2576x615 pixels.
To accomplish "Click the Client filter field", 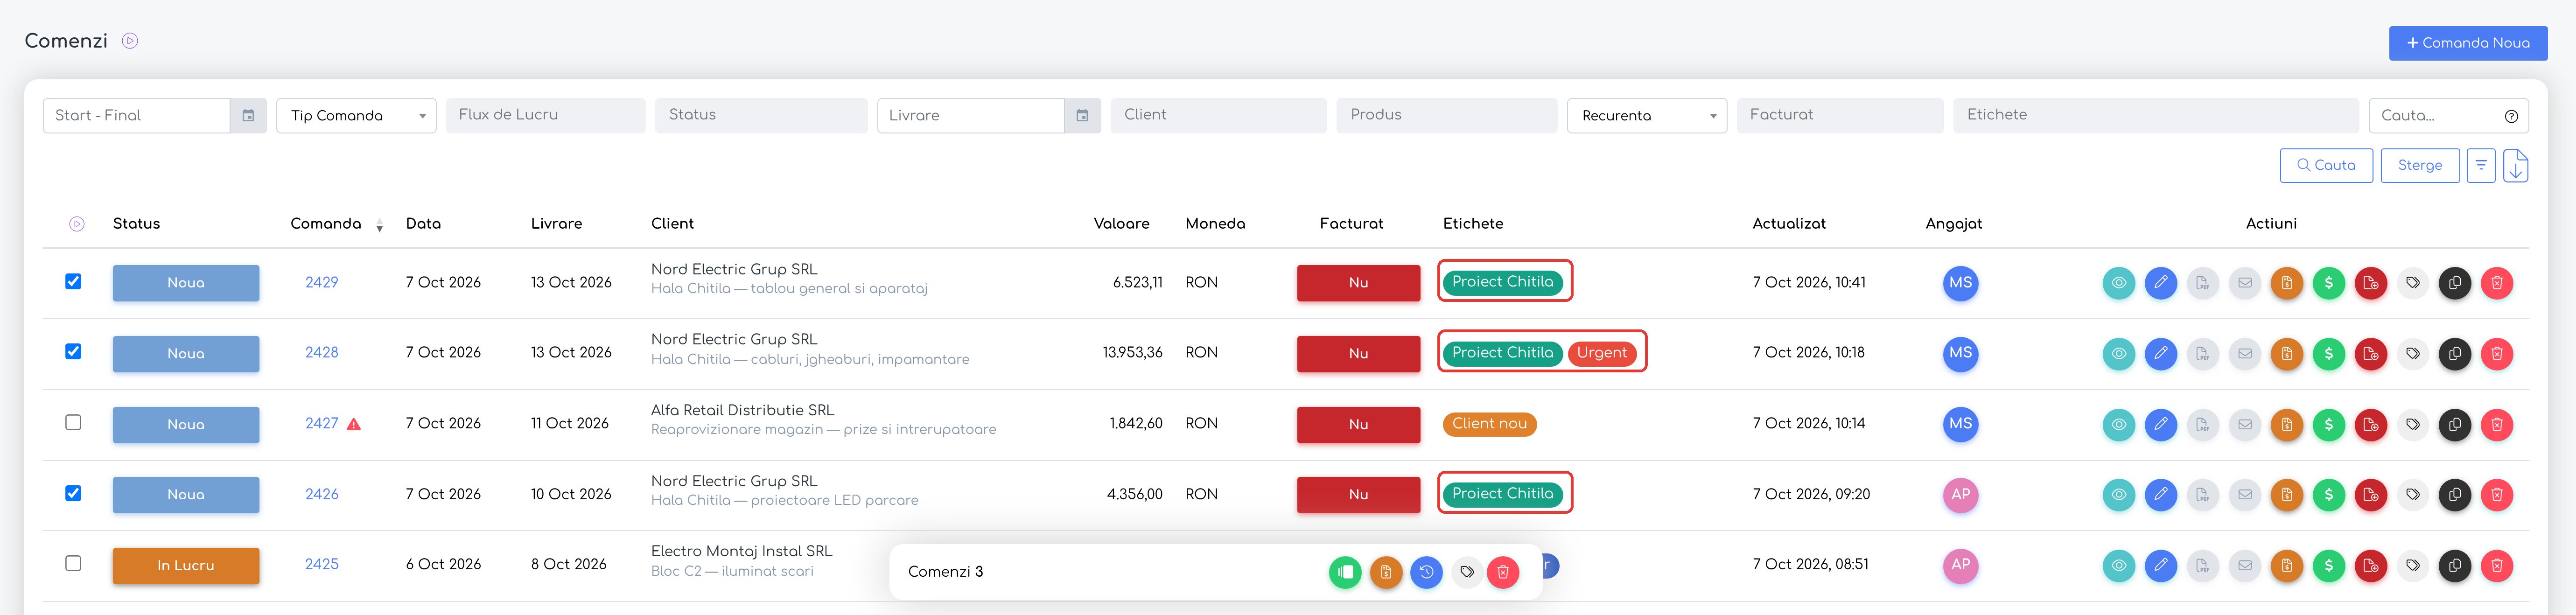I will point(1218,116).
